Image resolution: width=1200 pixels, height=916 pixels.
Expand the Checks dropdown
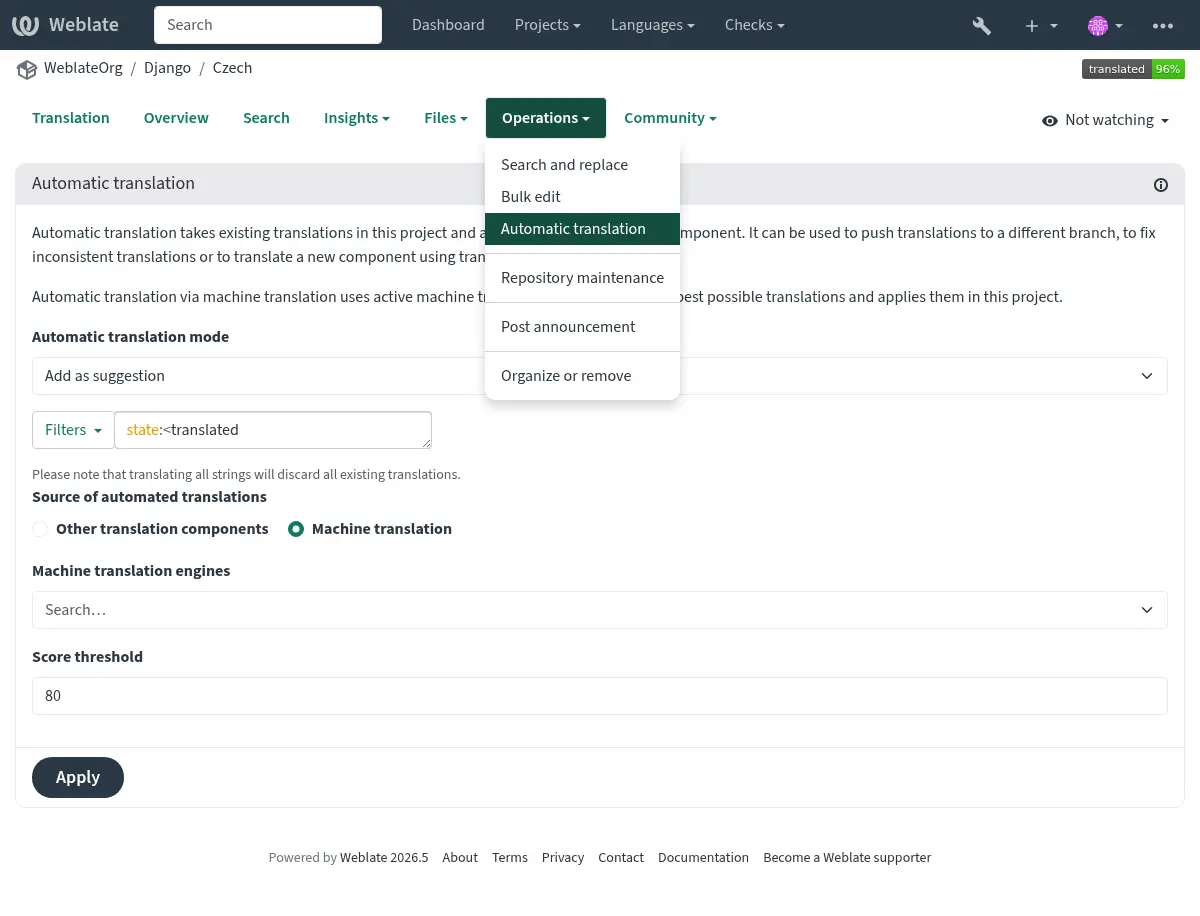pyautogui.click(x=754, y=25)
